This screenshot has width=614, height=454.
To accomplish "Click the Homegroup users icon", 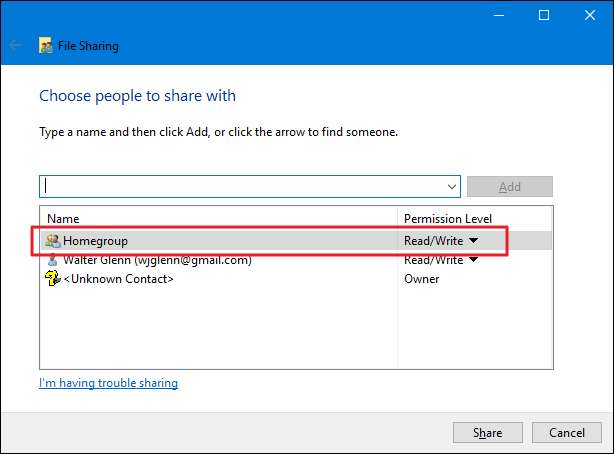I will click(53, 241).
